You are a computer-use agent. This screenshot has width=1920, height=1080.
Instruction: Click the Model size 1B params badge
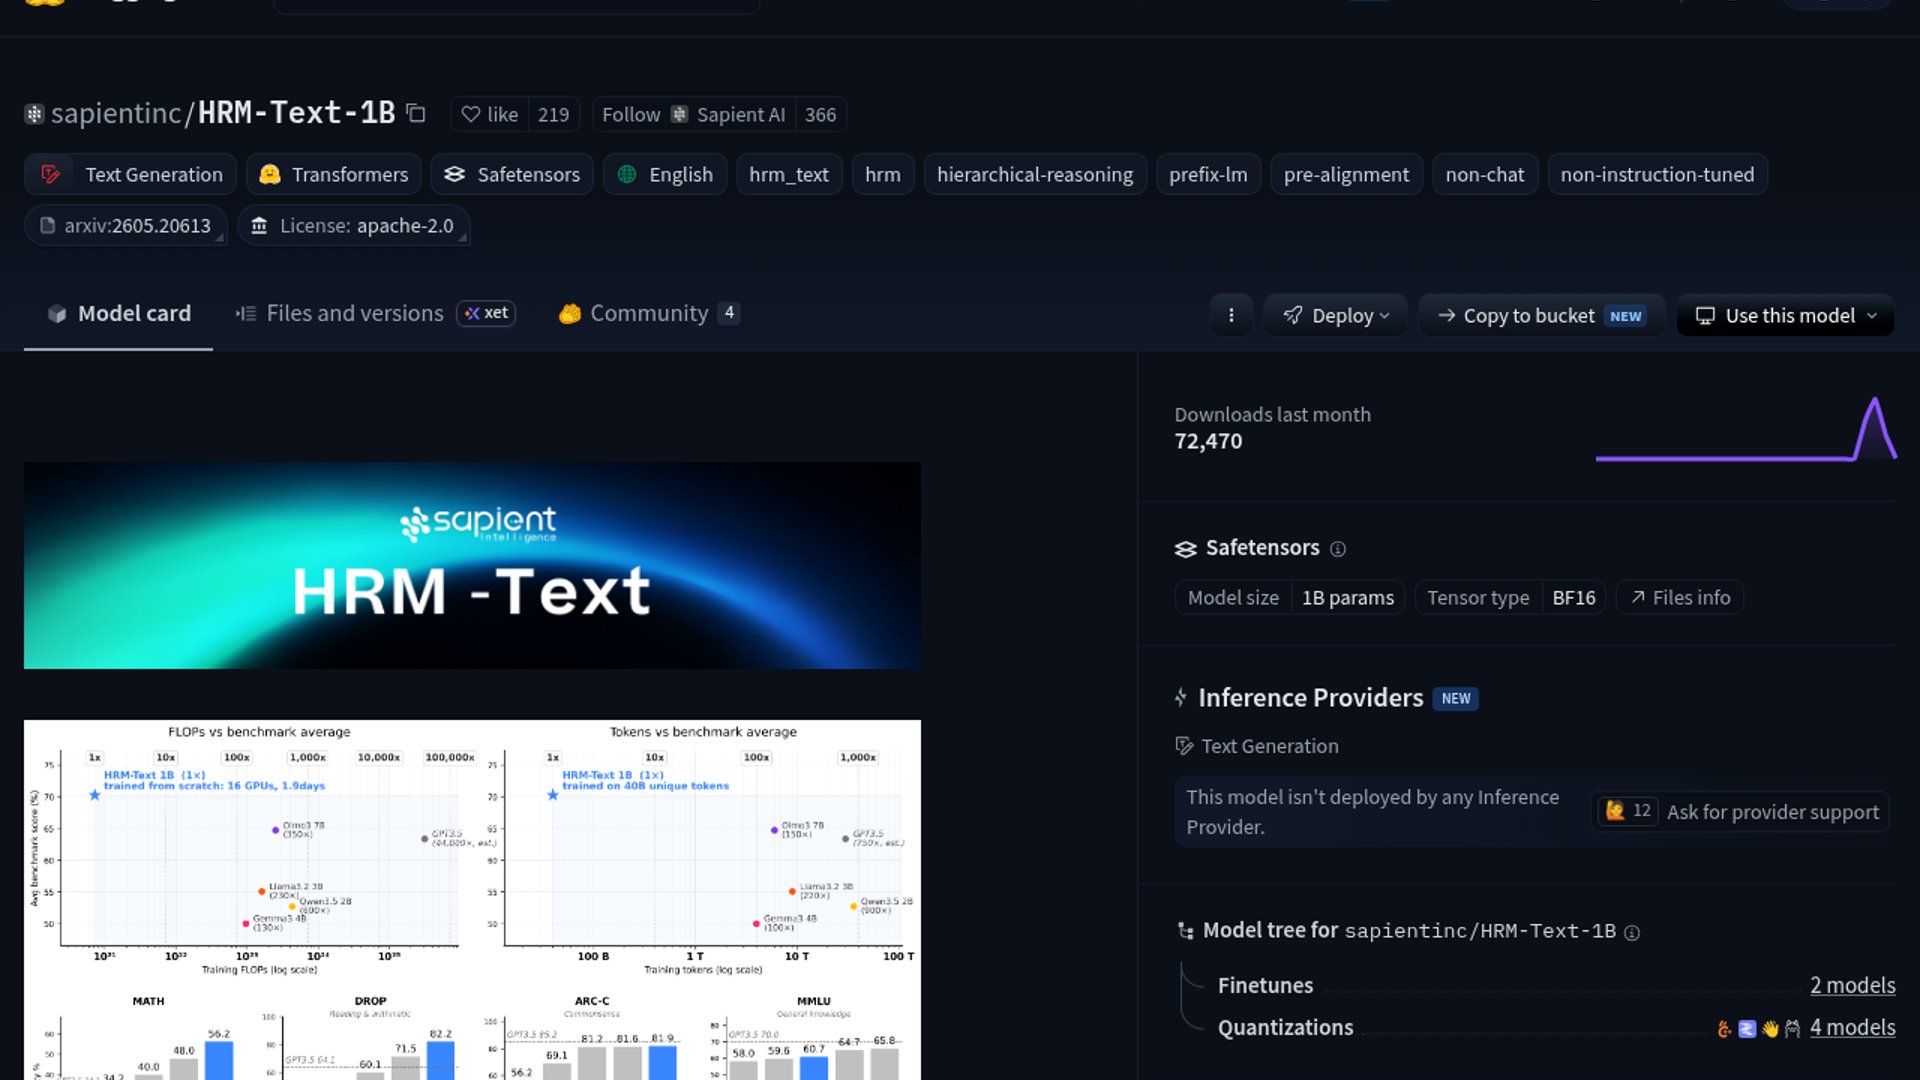[1290, 597]
